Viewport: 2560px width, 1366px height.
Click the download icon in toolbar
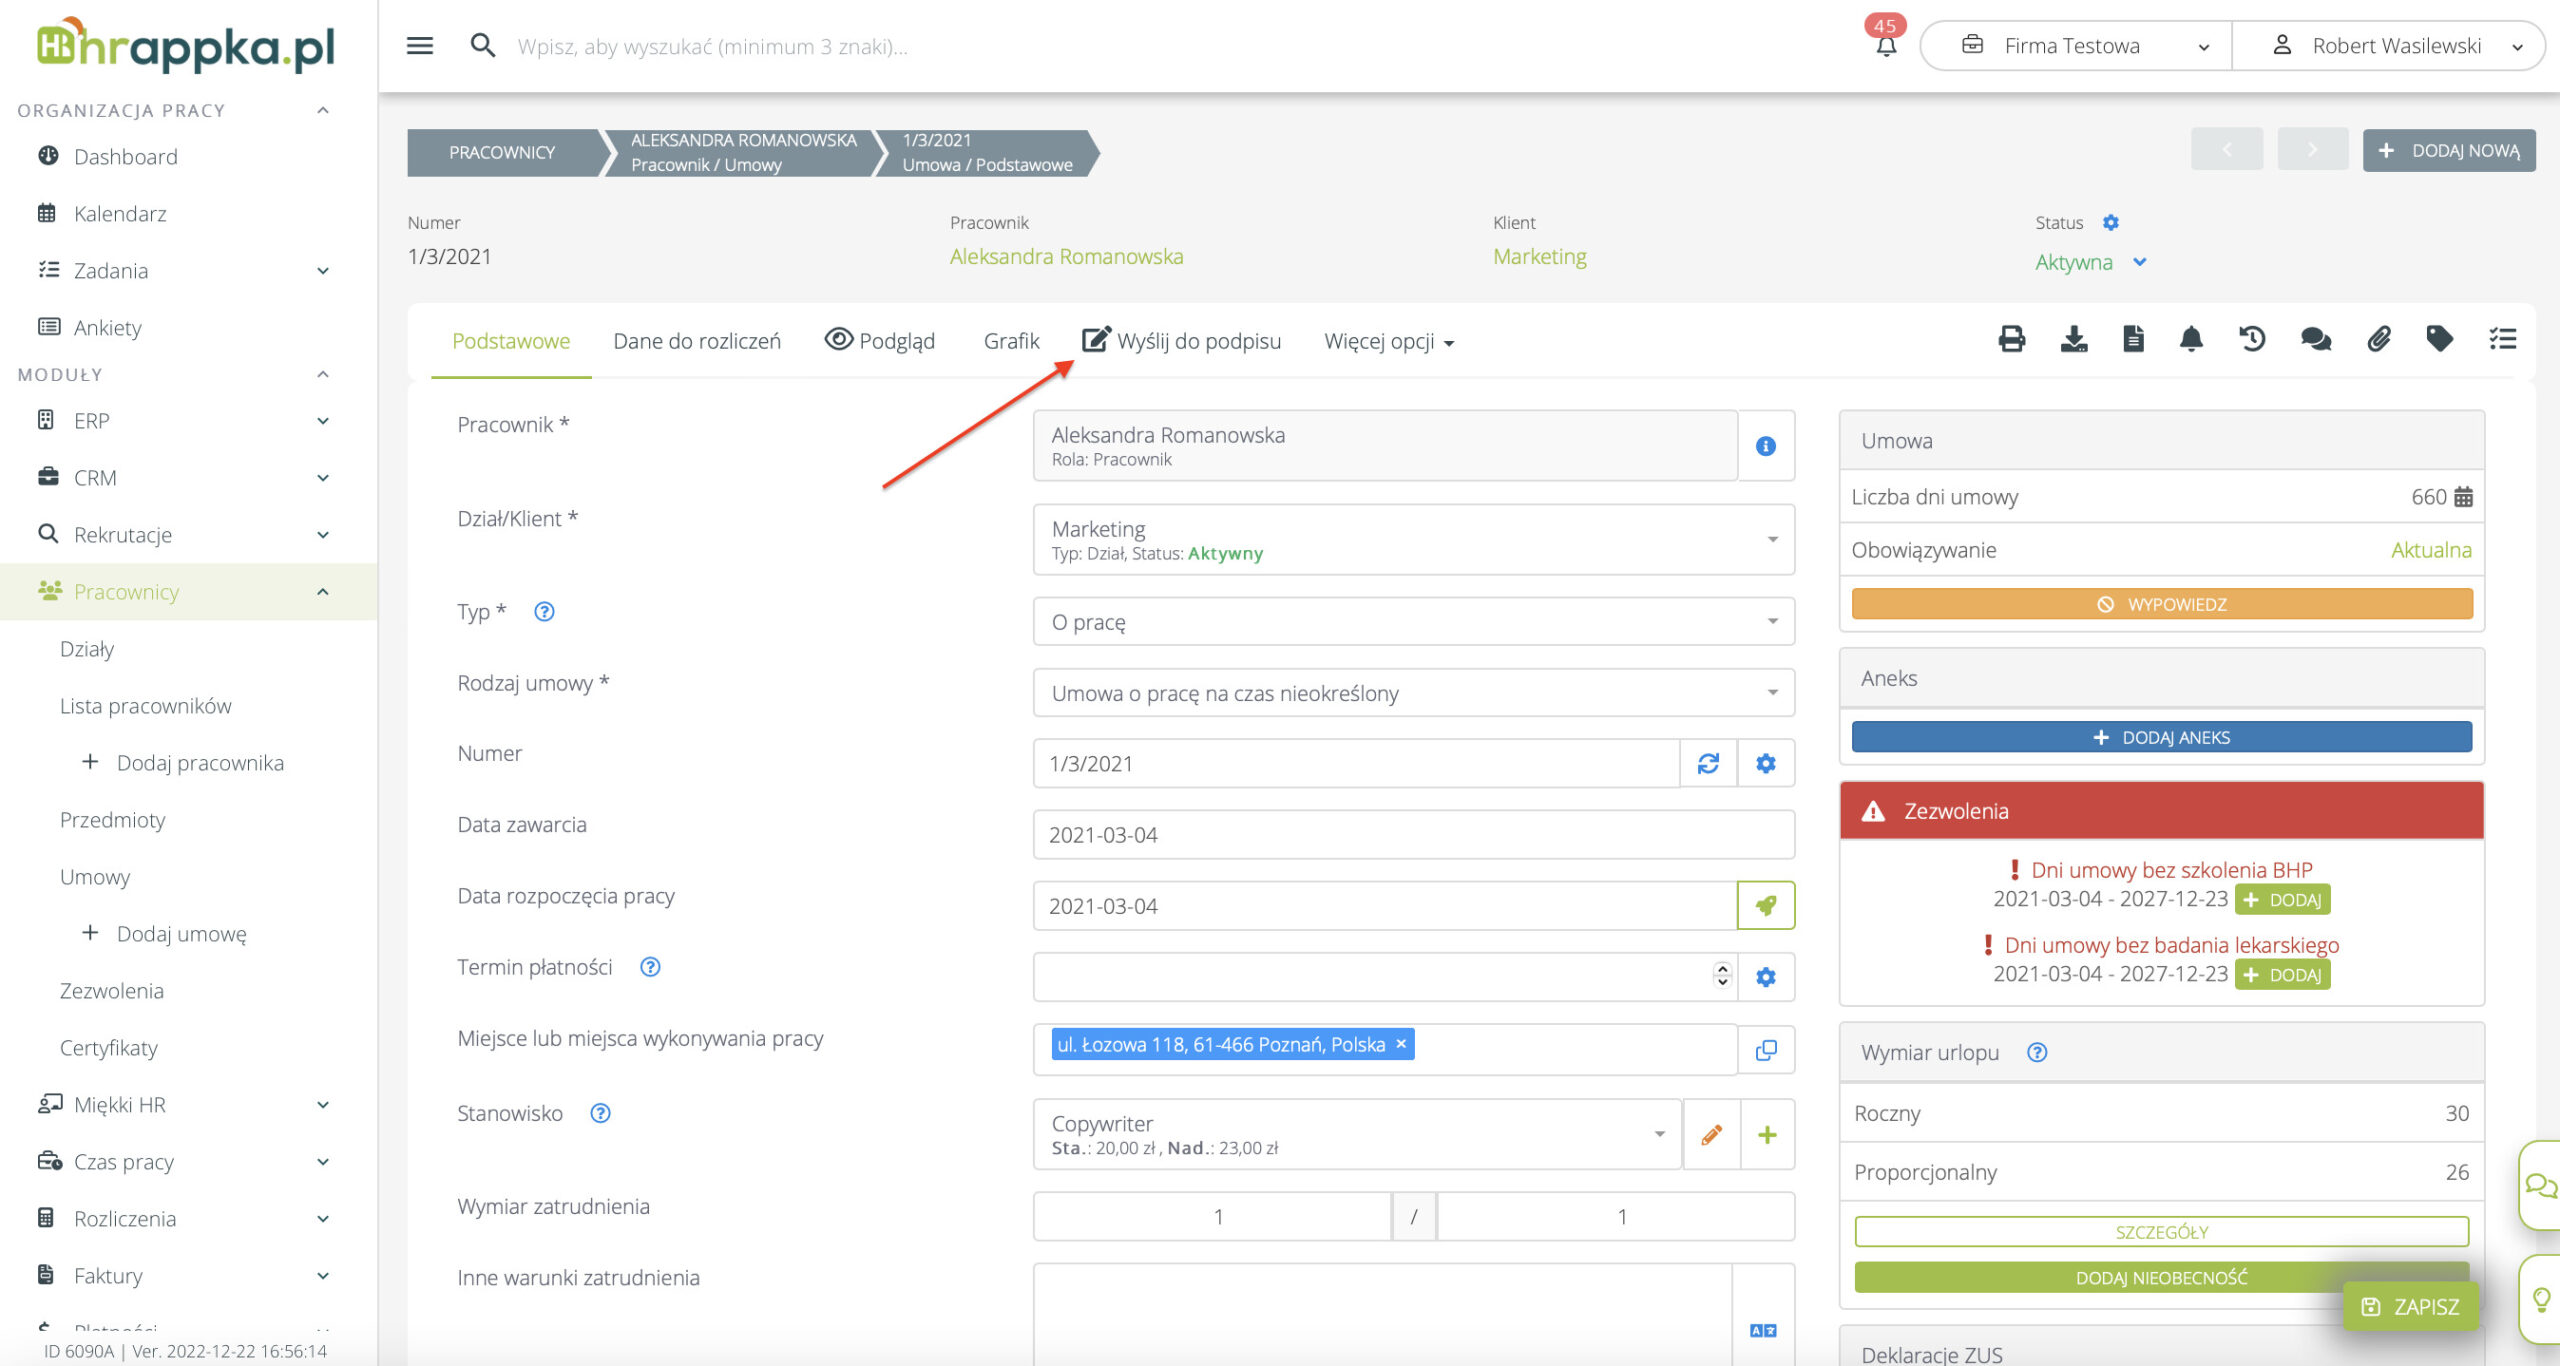tap(2073, 340)
